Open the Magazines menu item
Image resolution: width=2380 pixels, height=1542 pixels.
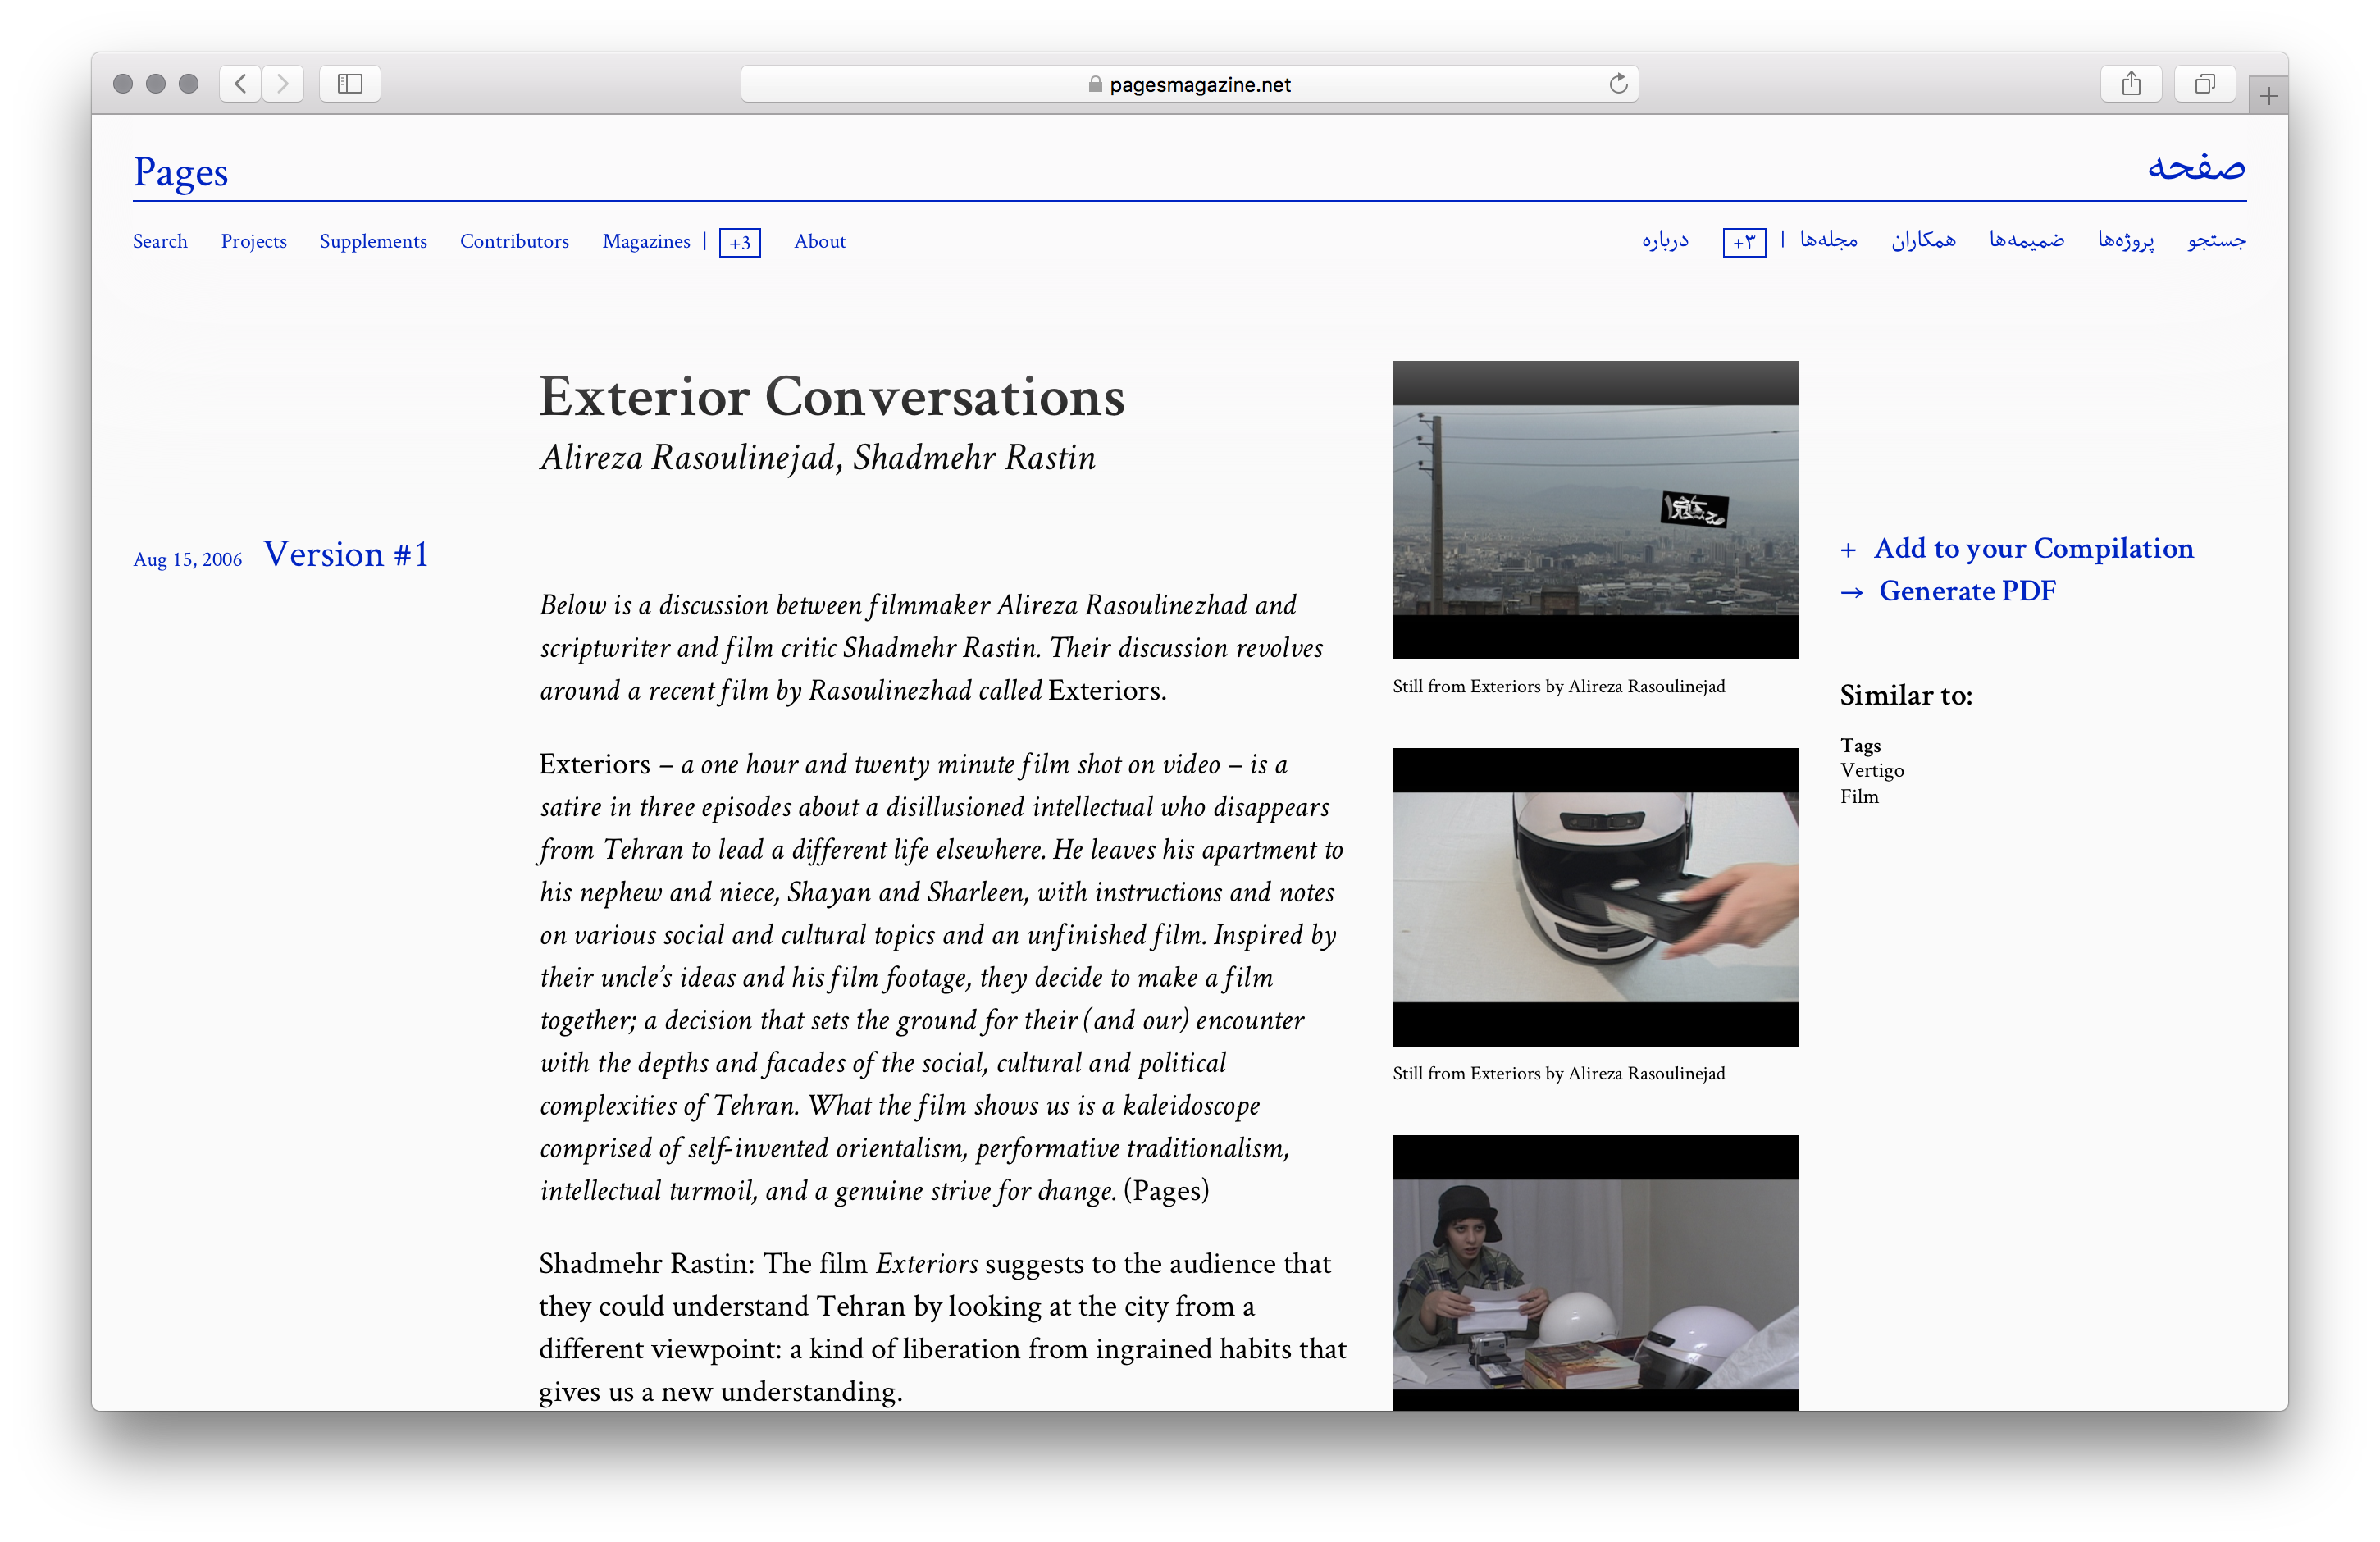646,241
